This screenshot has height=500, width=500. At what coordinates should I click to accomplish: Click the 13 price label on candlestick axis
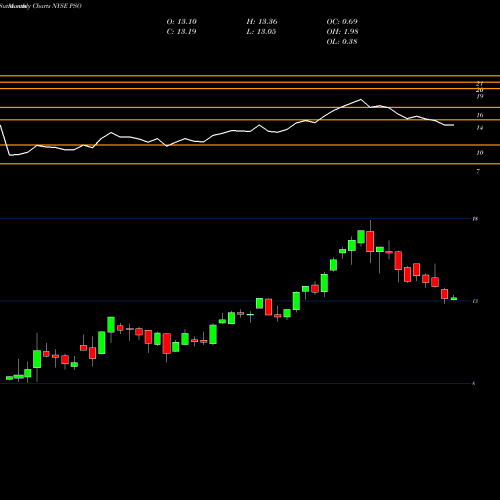[475, 301]
